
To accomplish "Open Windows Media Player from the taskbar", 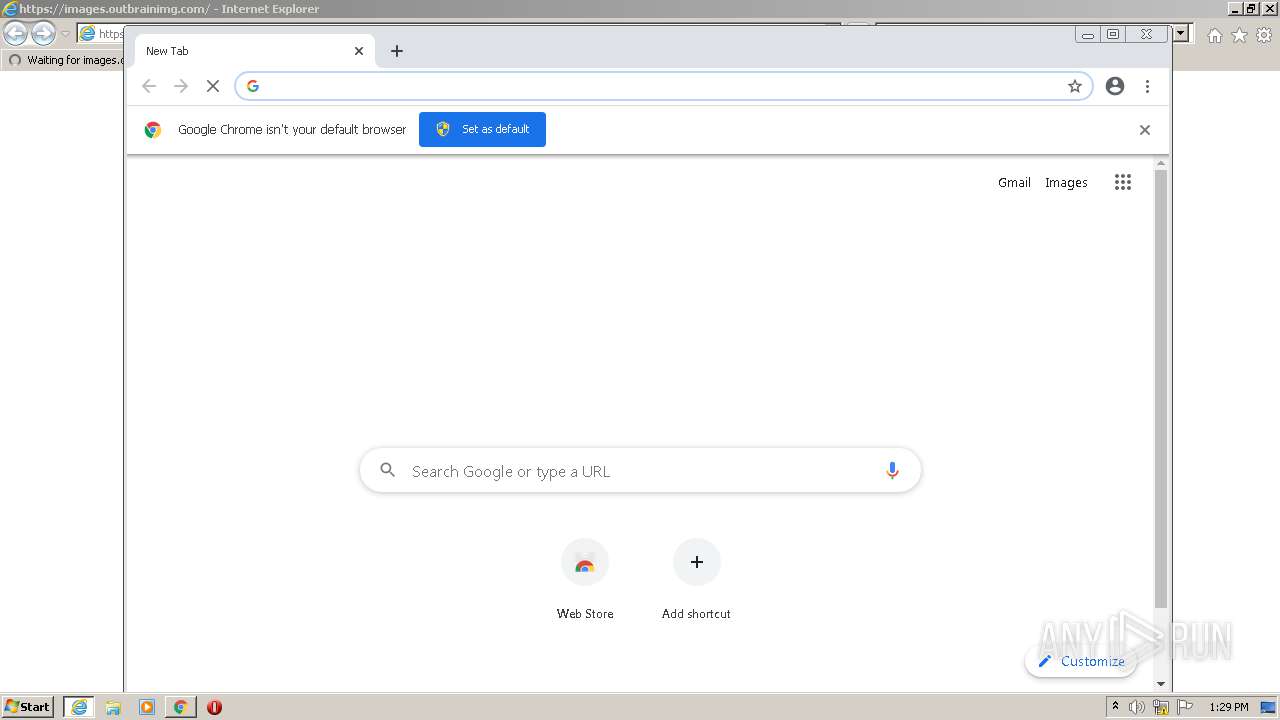I will 147,707.
